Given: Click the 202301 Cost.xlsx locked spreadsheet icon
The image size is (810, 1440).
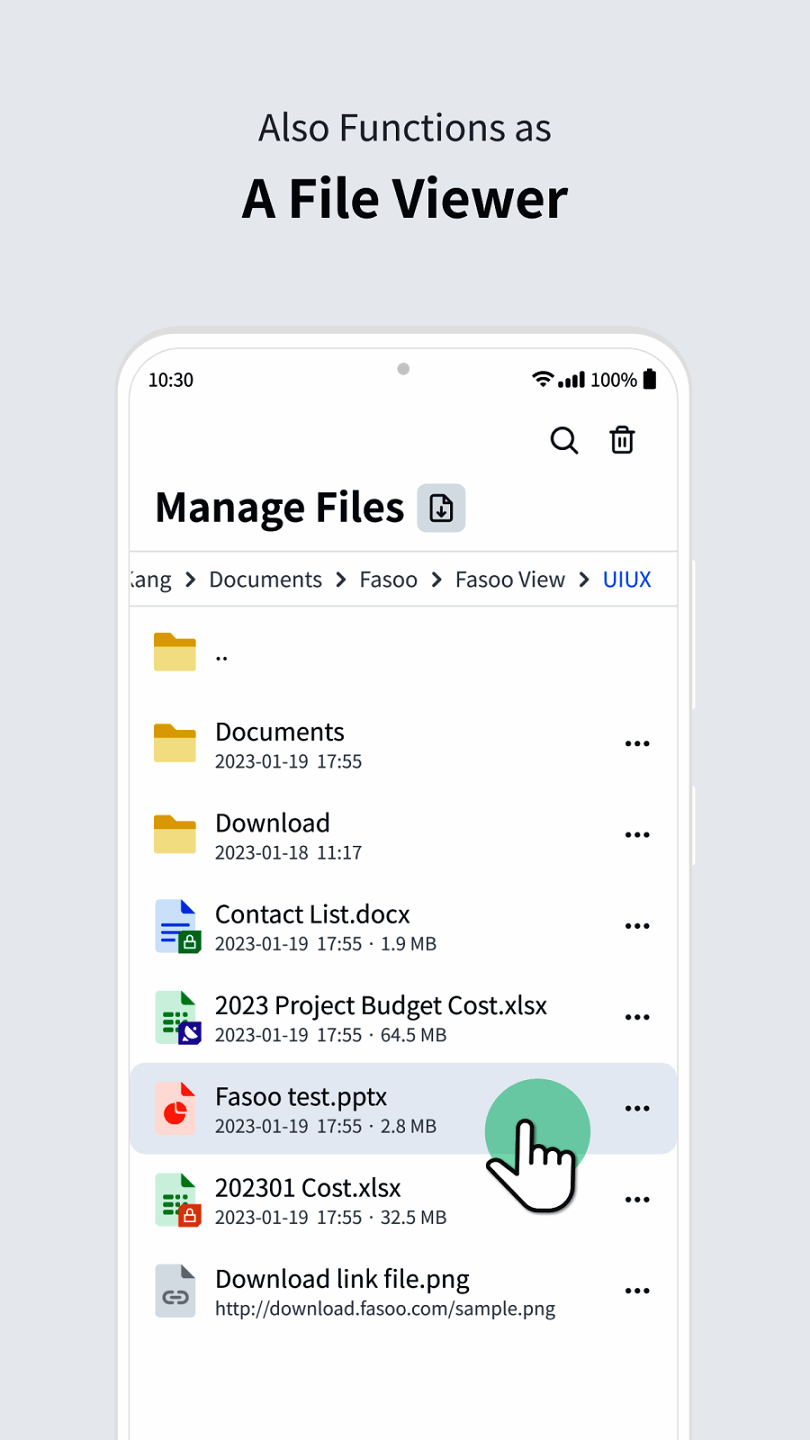Looking at the screenshot, I should pos(177,1199).
